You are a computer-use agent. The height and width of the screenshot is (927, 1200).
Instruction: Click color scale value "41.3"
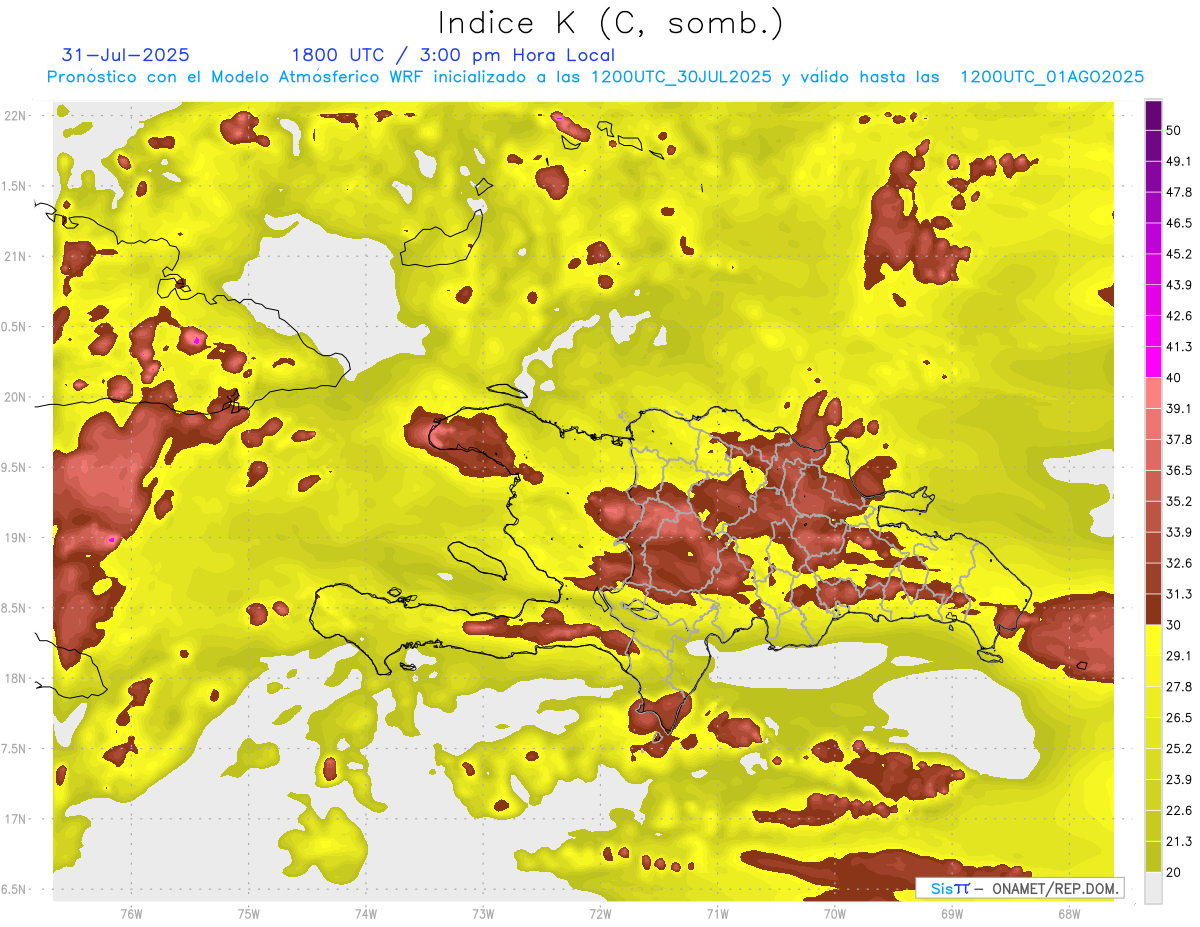point(1178,347)
